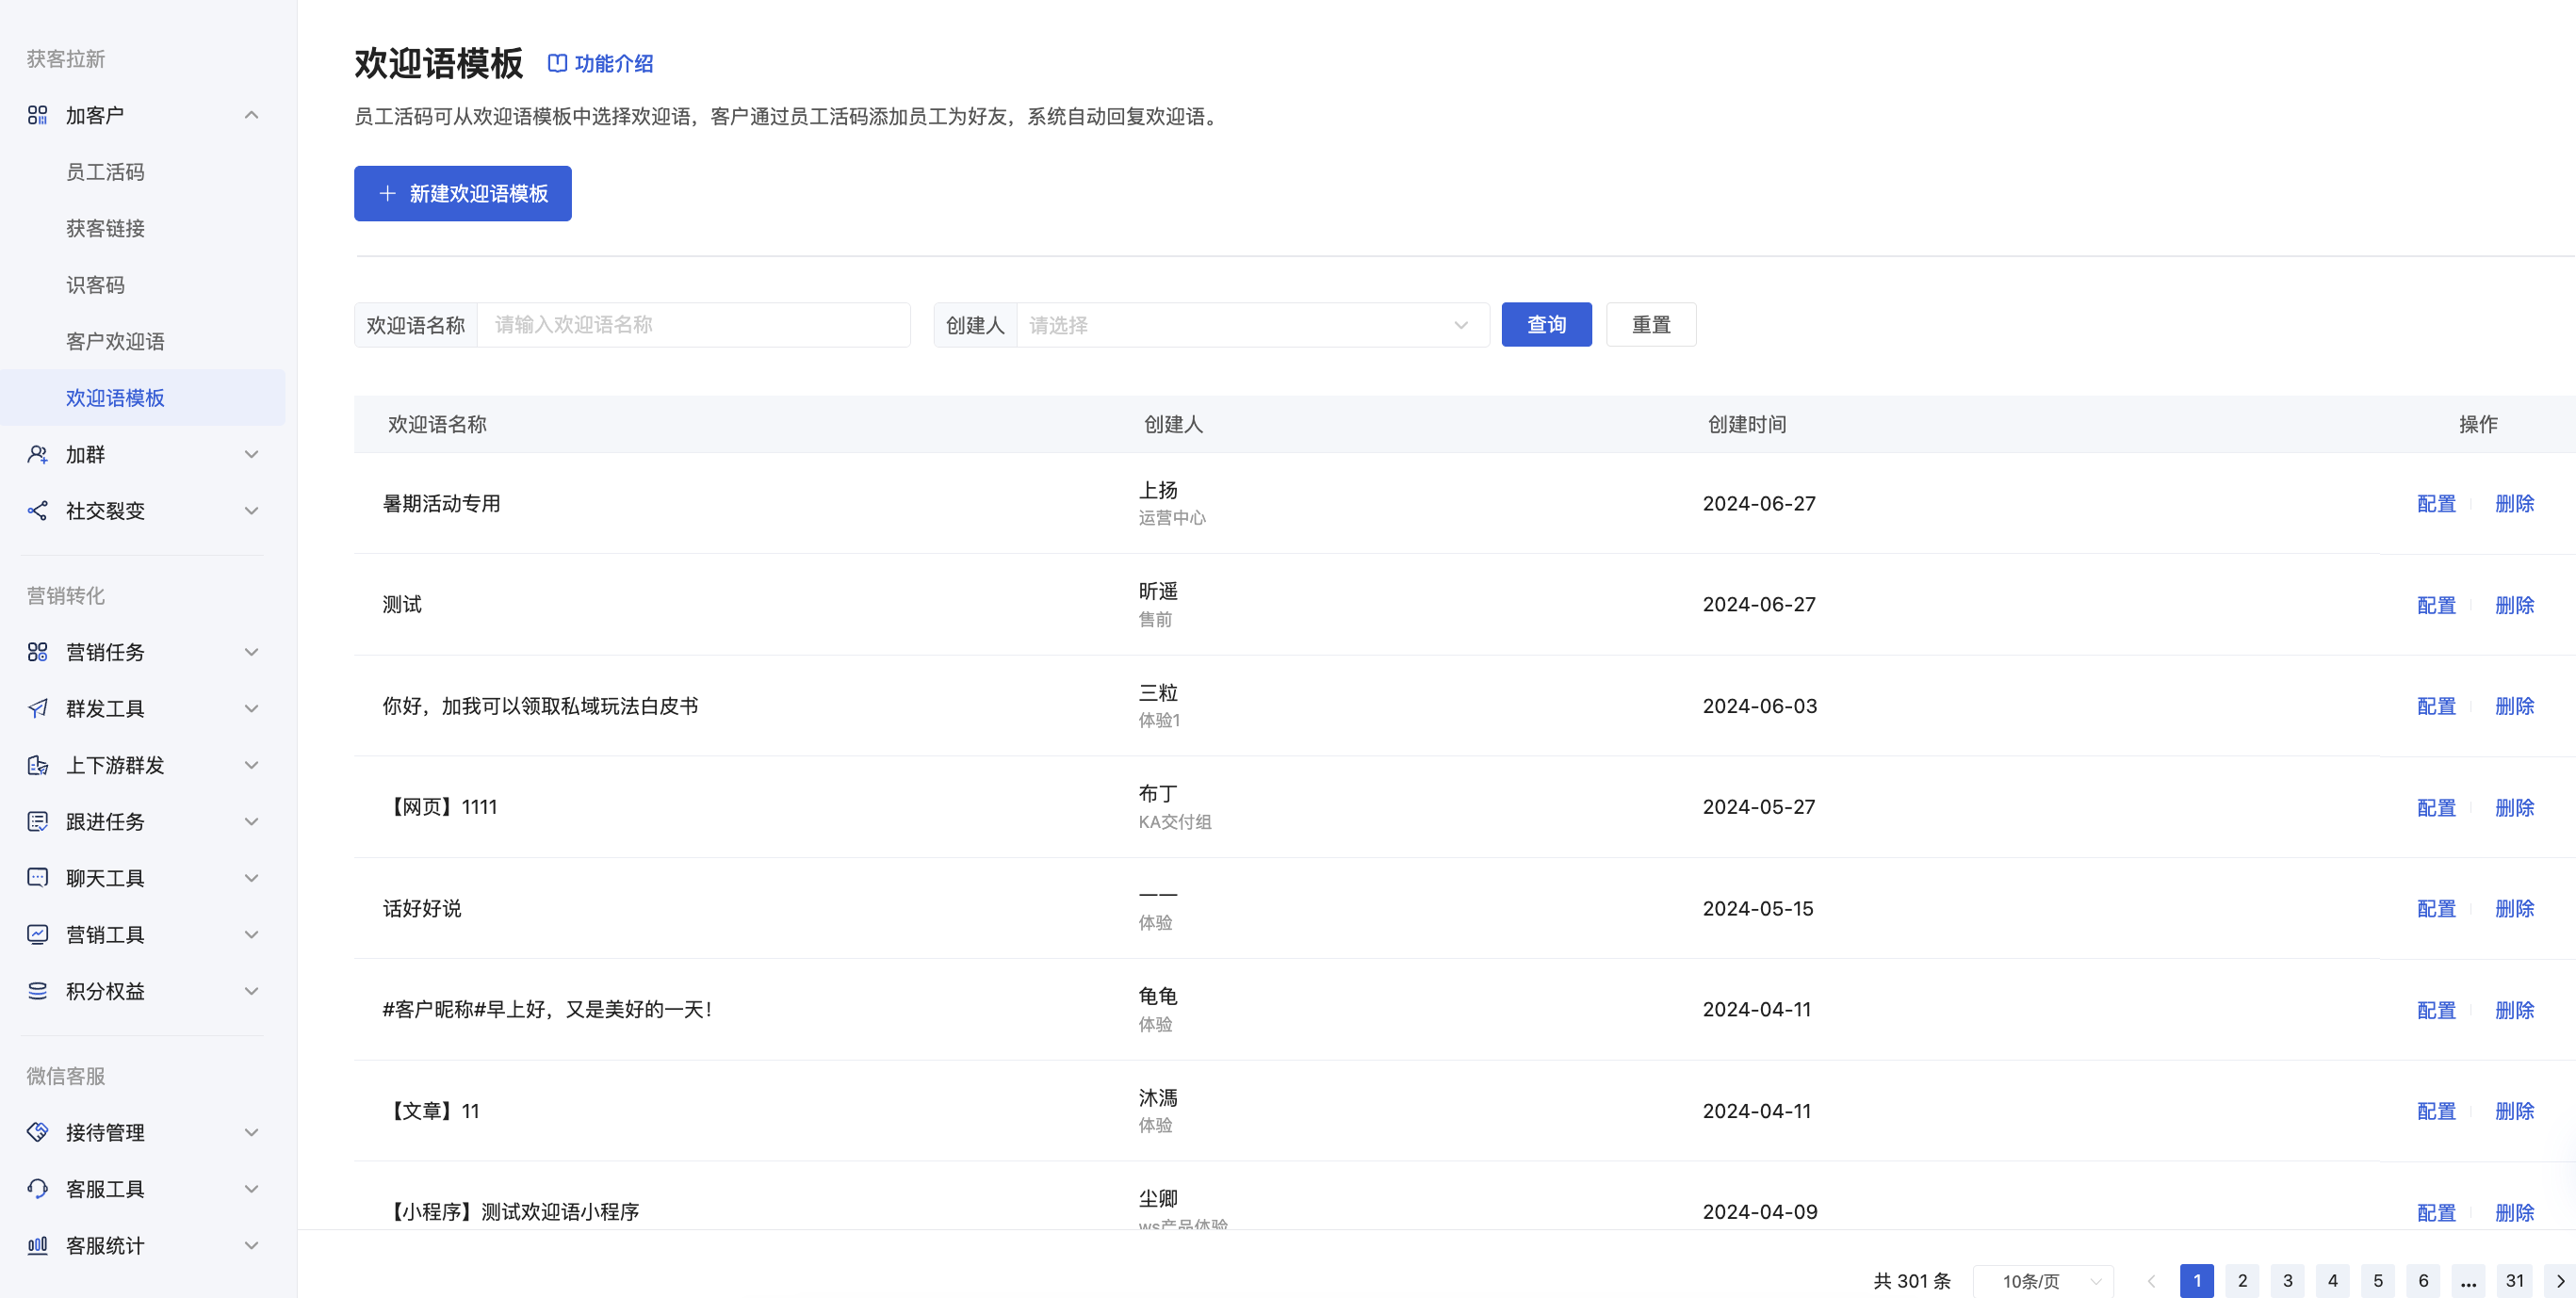Screen dimensions: 2576x1298
Task: Click the 营销任务 icon in sidebar
Action: [x=37, y=652]
